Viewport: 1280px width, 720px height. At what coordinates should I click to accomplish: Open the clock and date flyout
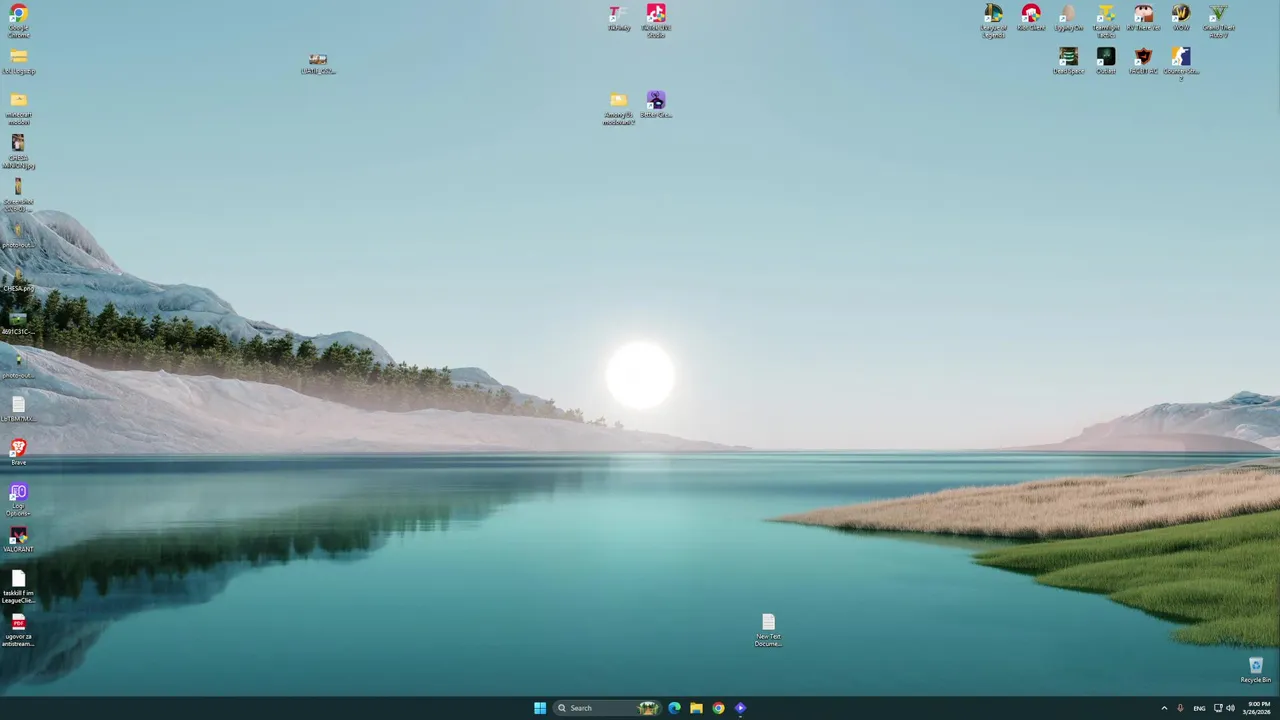tap(1258, 708)
